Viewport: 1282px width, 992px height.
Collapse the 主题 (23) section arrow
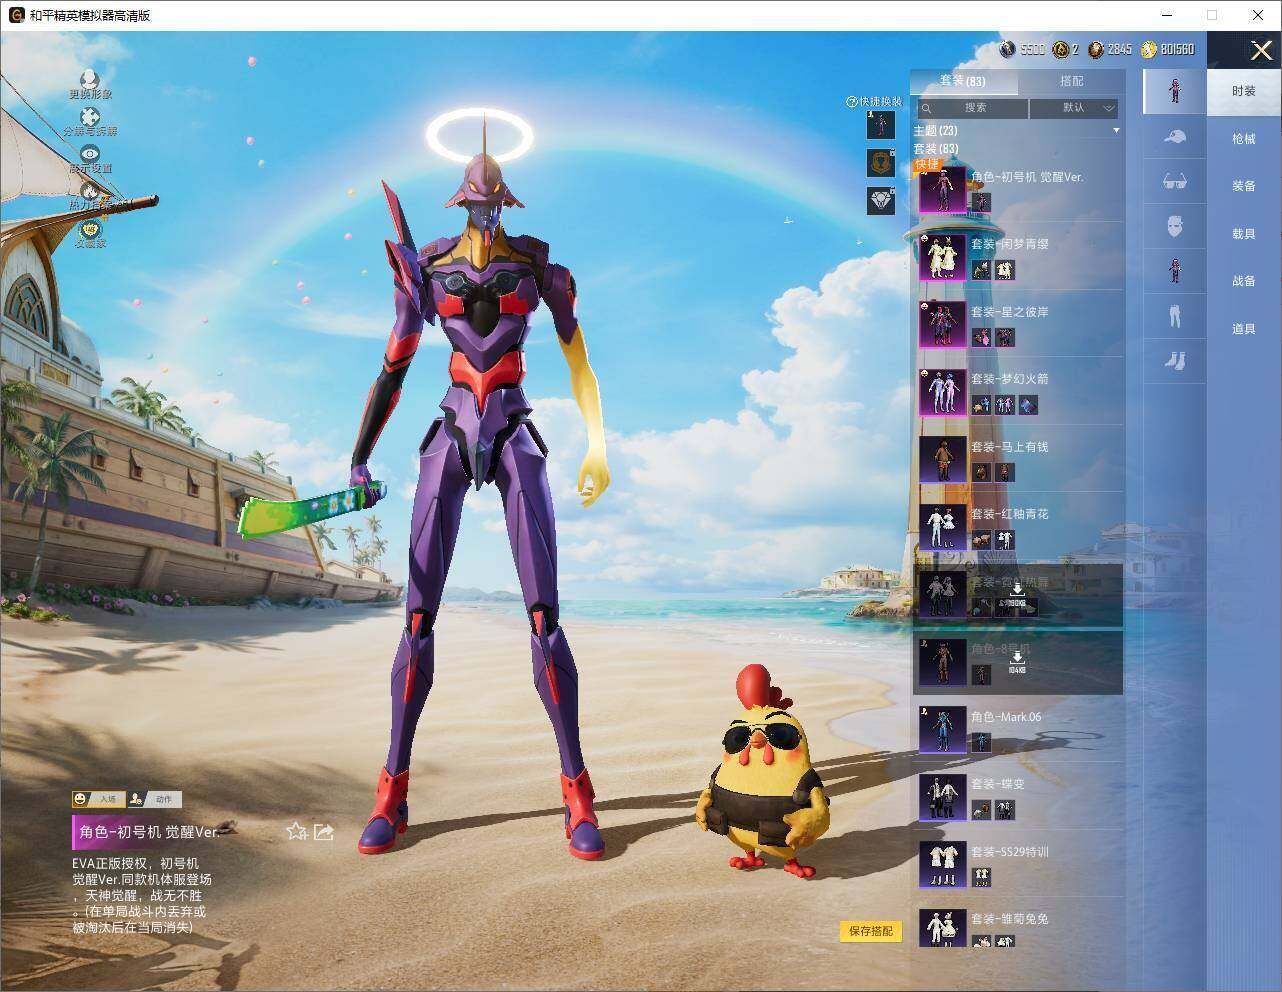[x=1116, y=131]
